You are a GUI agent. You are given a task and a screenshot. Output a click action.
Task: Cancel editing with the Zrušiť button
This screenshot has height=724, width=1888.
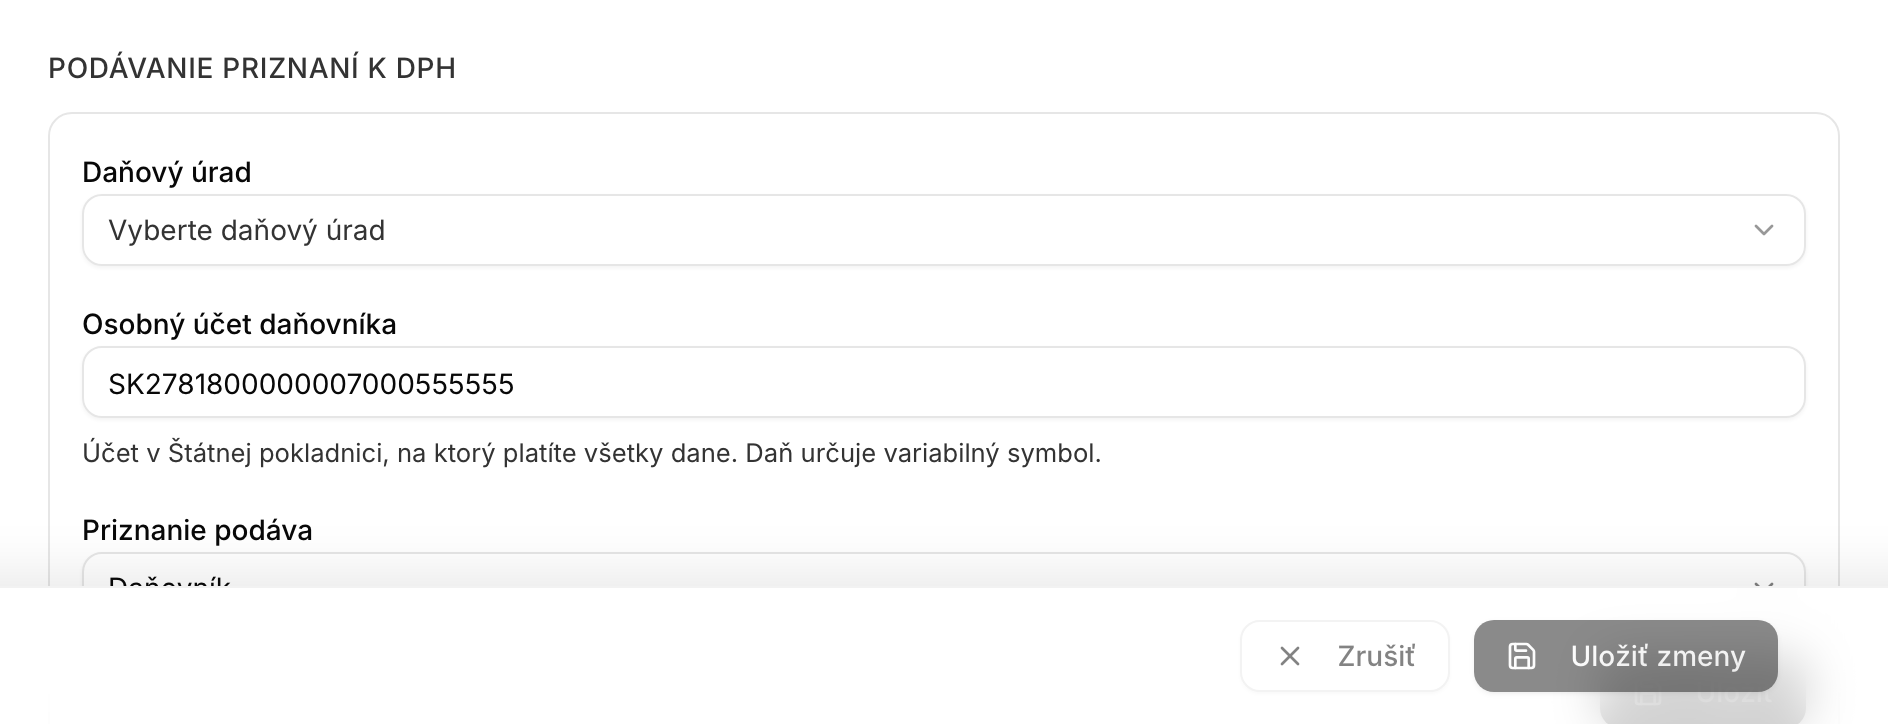click(1344, 656)
